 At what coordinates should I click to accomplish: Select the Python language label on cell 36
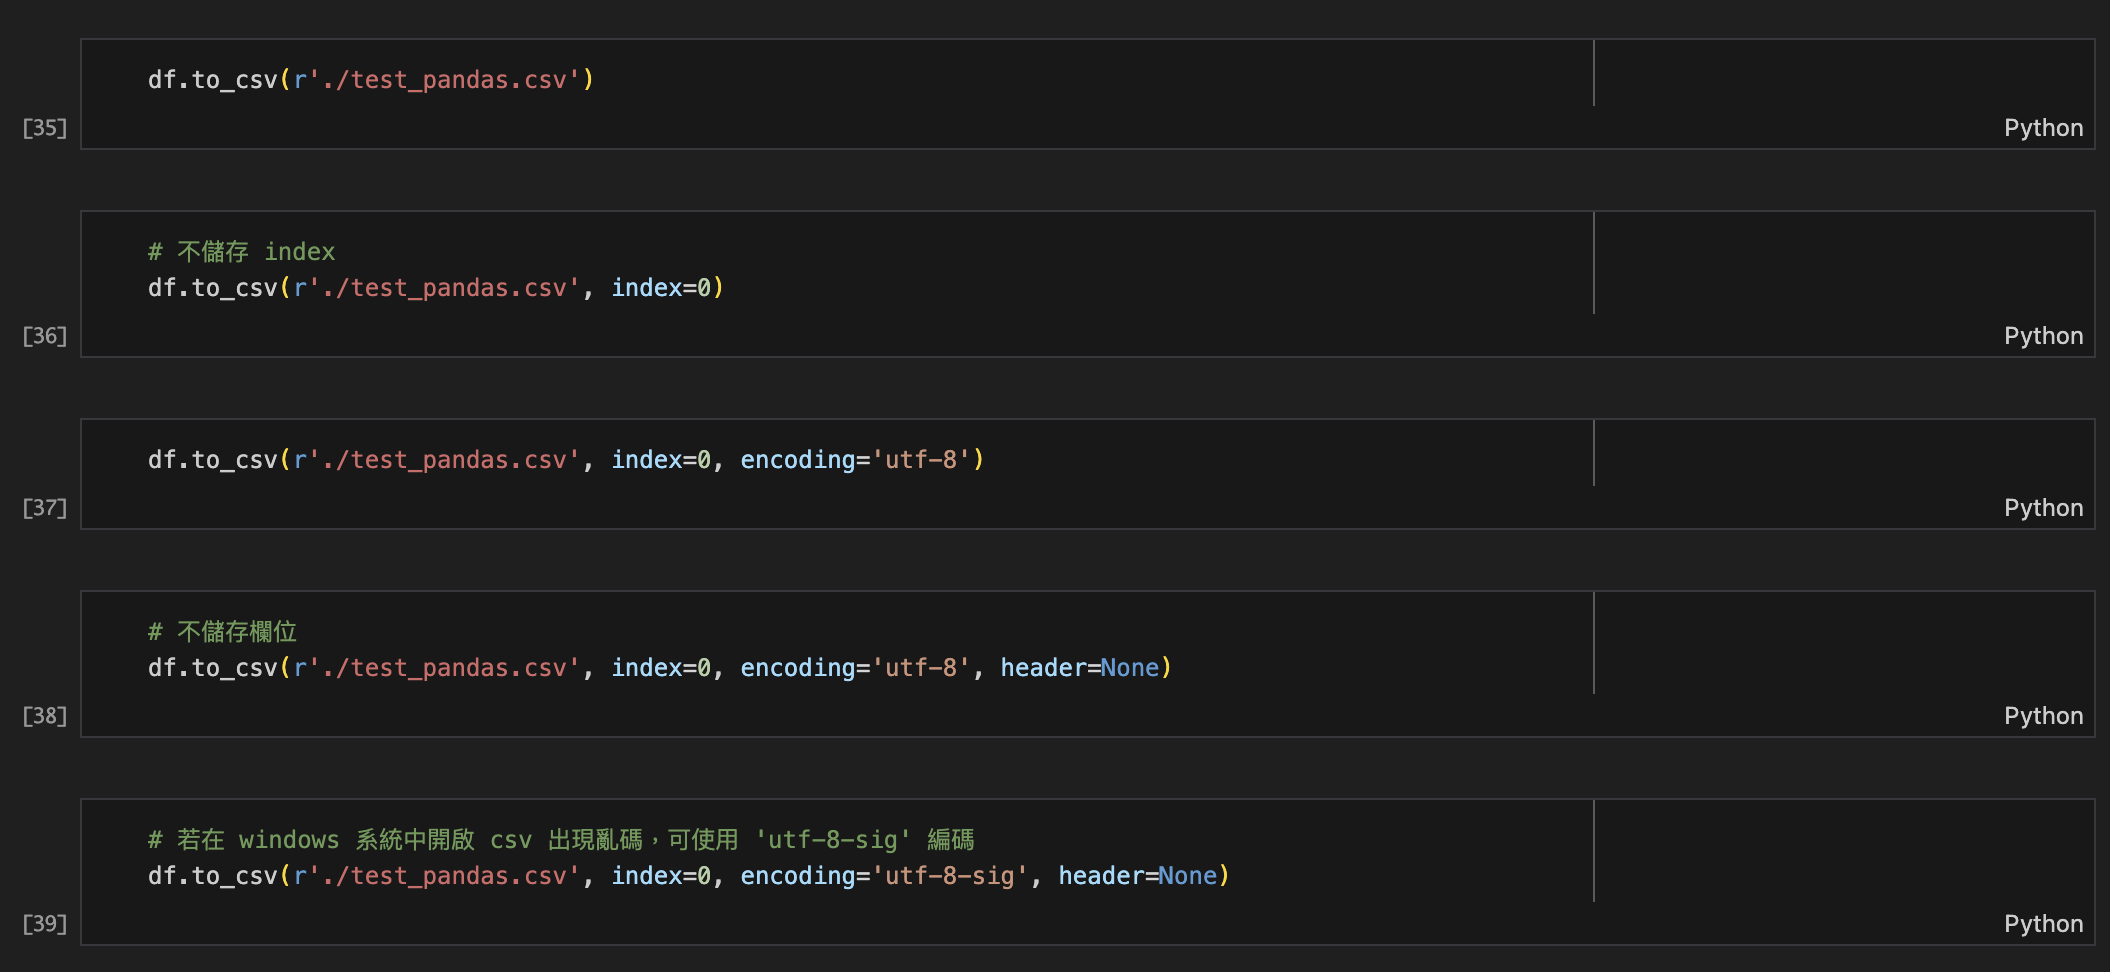[2043, 336]
